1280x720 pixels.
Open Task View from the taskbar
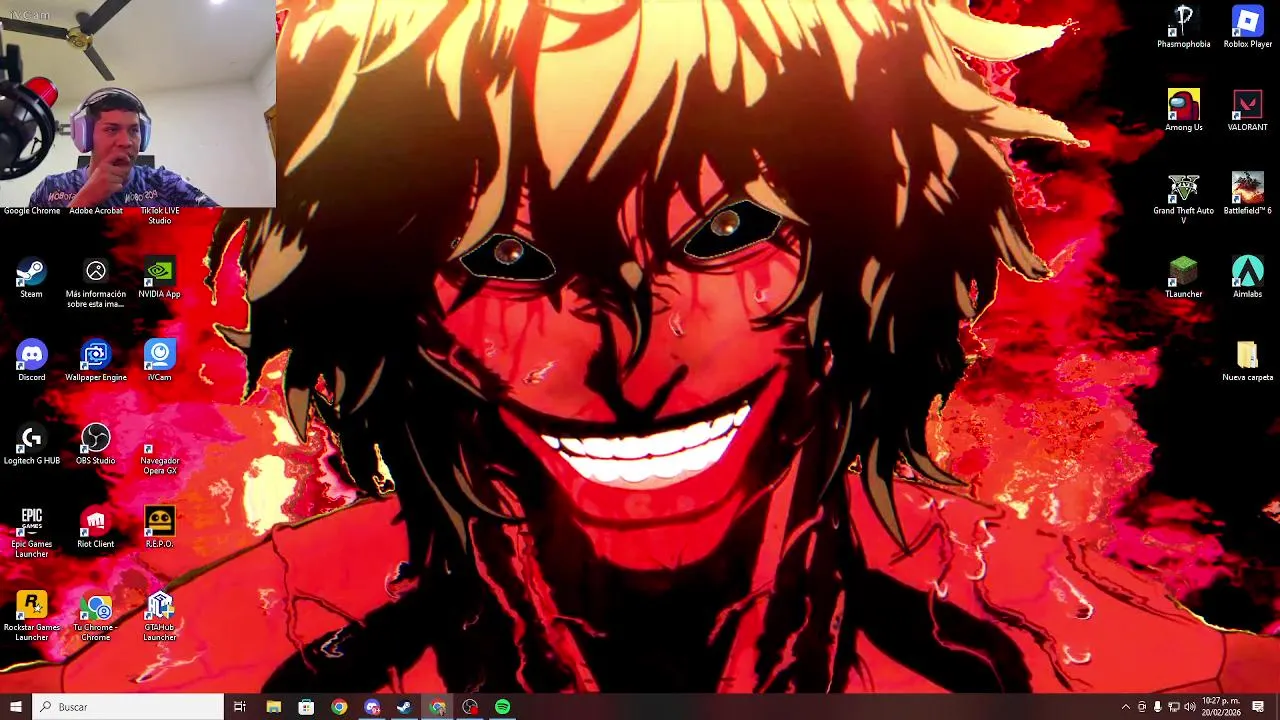(240, 707)
